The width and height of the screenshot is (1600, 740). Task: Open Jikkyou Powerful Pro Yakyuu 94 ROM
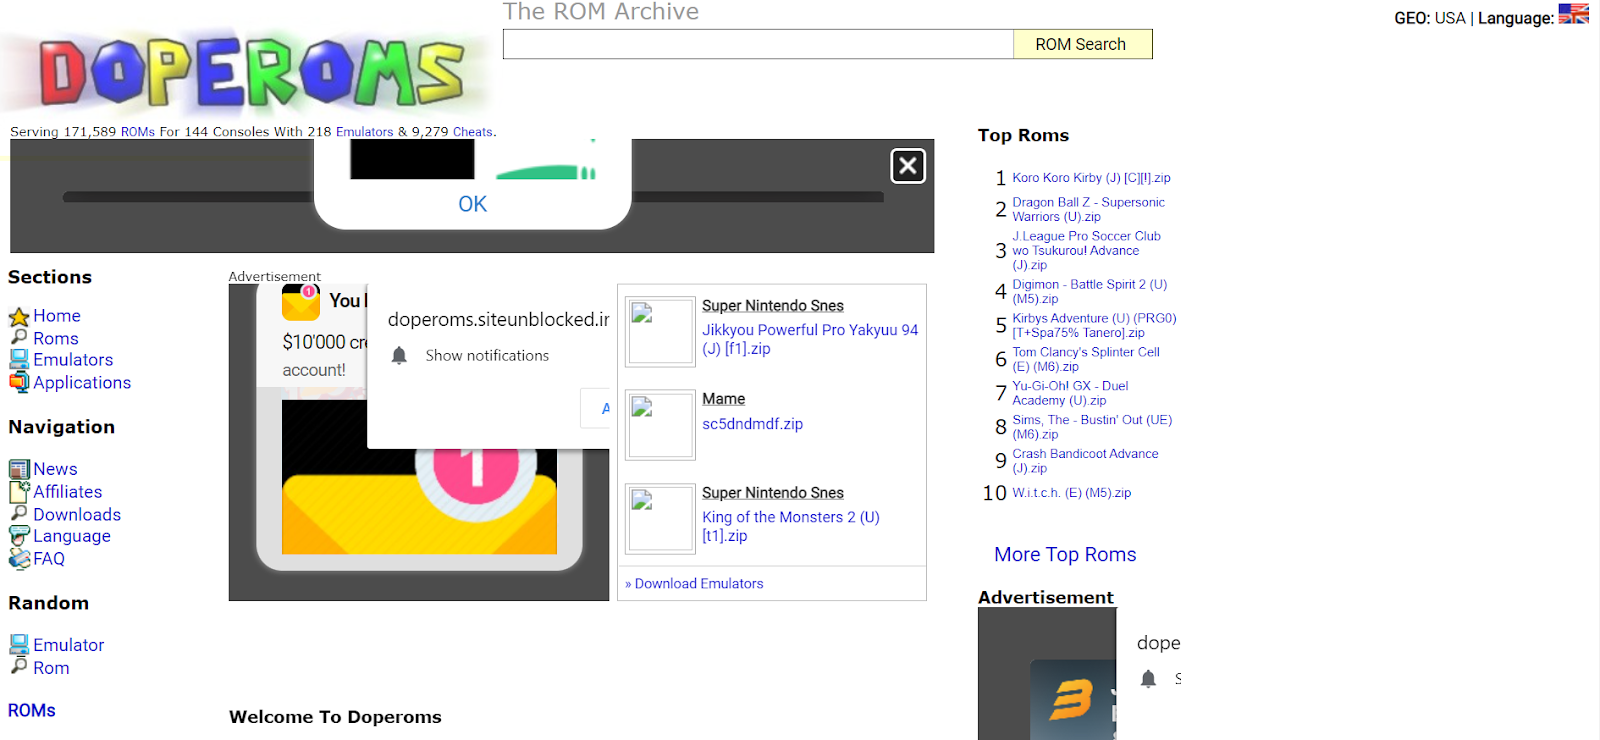tap(810, 339)
